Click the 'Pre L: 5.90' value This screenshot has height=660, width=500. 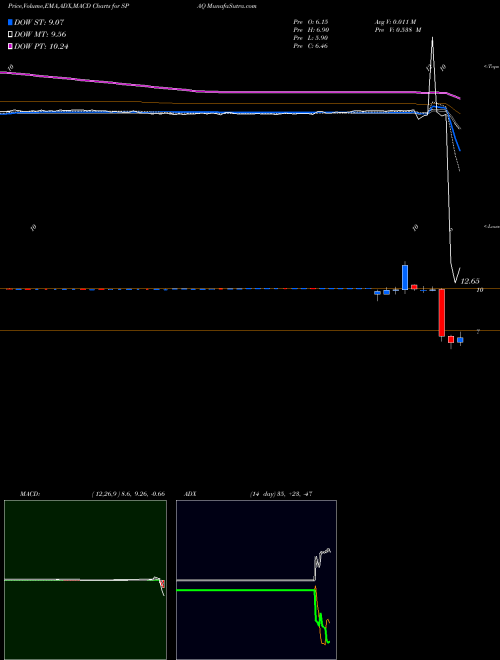(311, 38)
